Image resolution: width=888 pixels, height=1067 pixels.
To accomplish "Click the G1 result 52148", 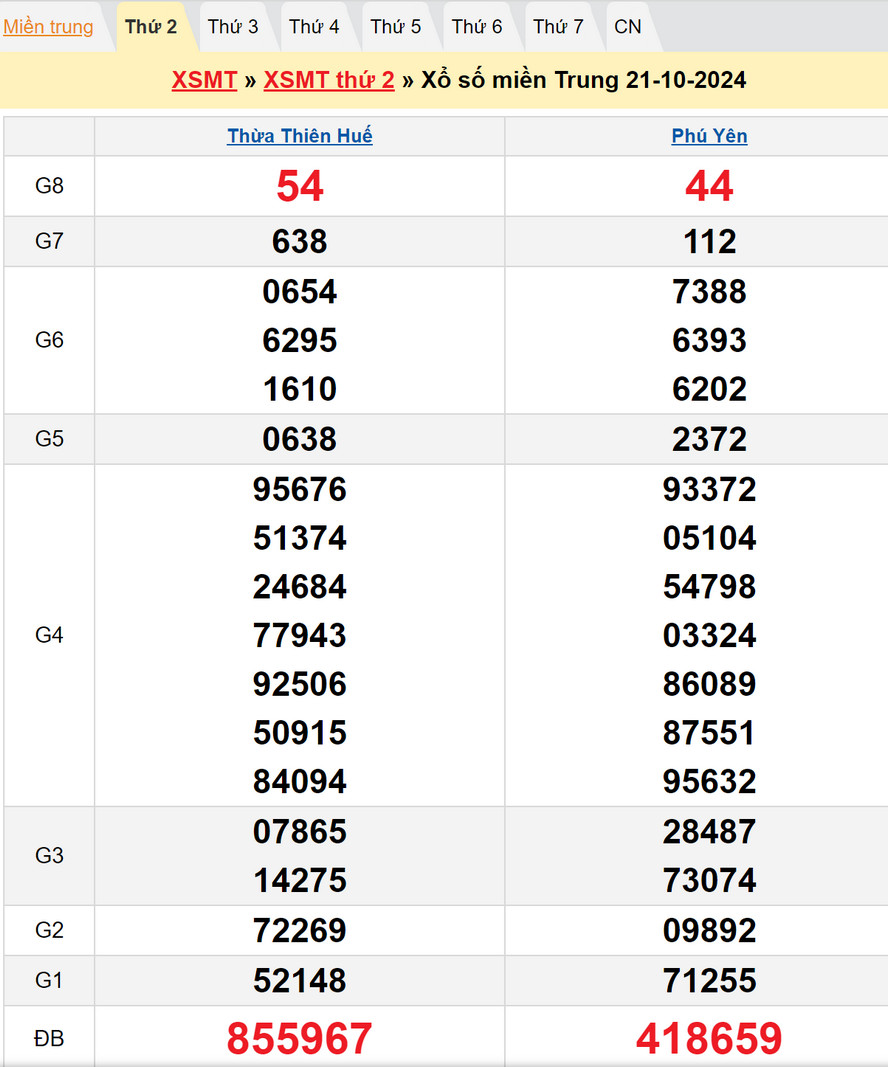I will click(x=300, y=980).
